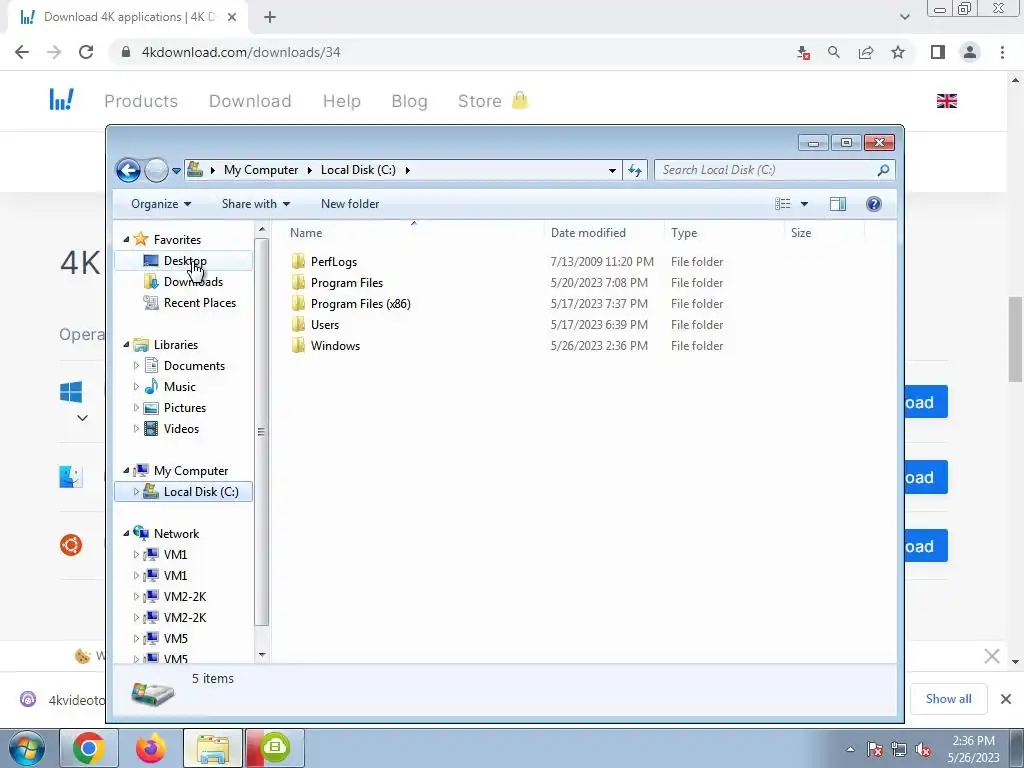Open the Chrome three-dot menu

[x=1002, y=52]
